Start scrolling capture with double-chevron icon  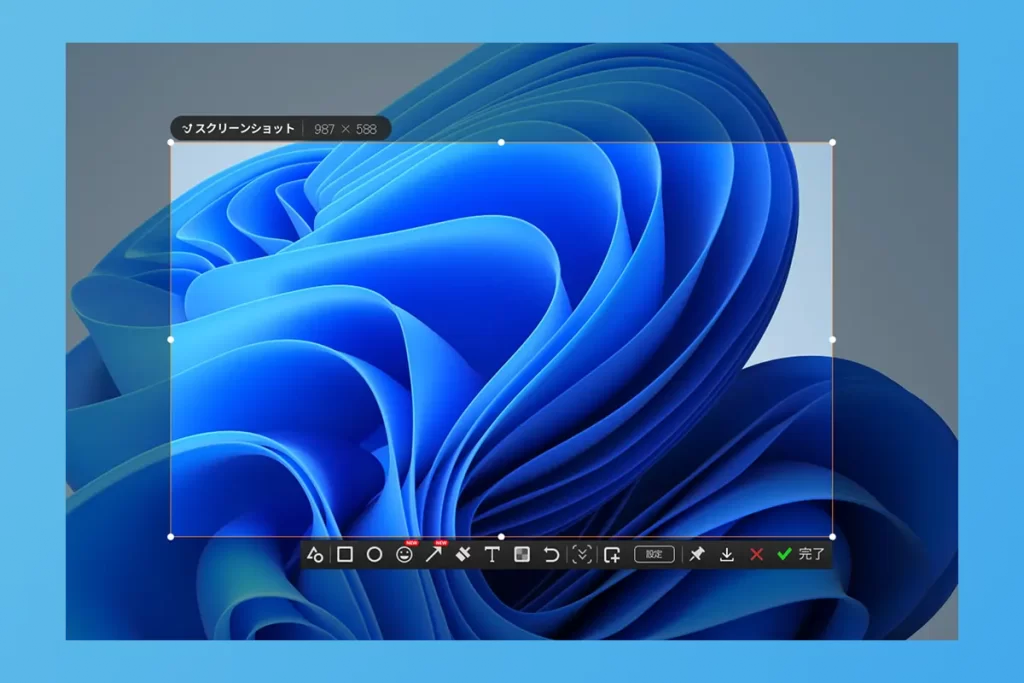581,554
